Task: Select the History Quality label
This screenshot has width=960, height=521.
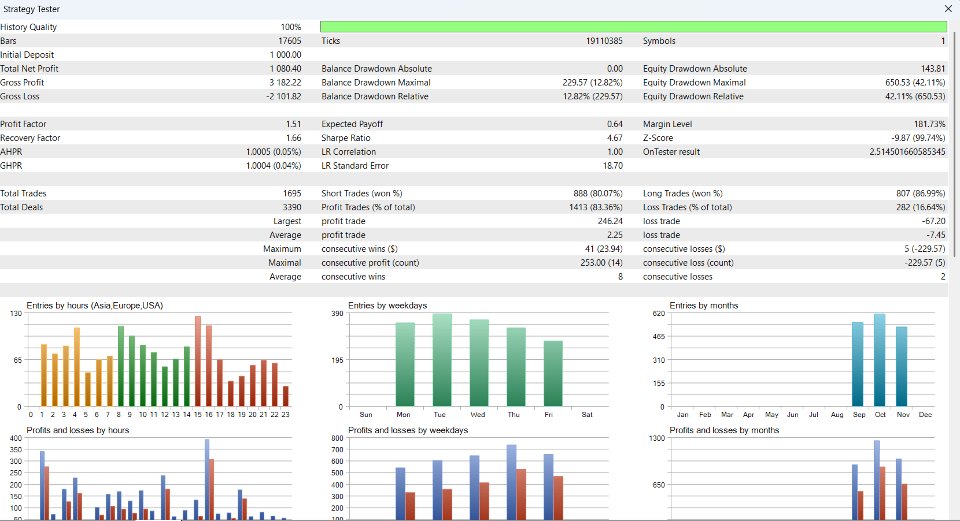Action: click(29, 27)
